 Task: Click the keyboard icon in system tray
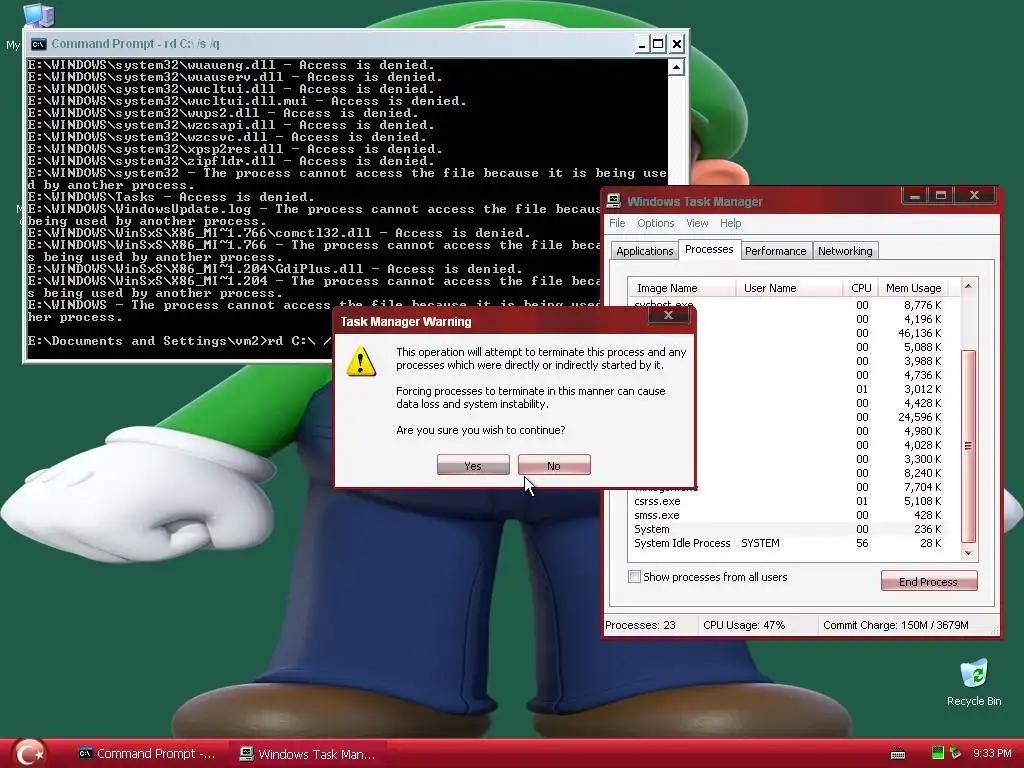[x=898, y=754]
